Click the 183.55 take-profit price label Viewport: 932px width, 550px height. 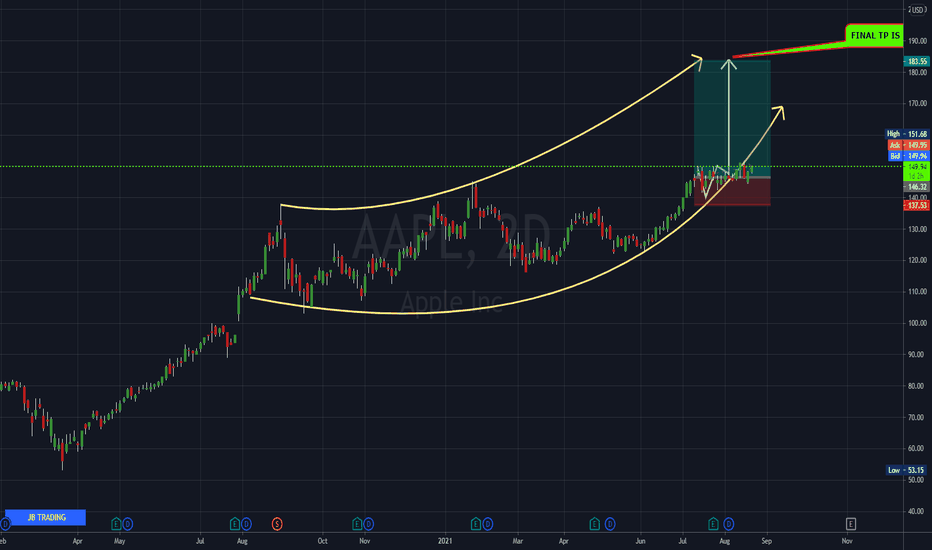click(917, 61)
